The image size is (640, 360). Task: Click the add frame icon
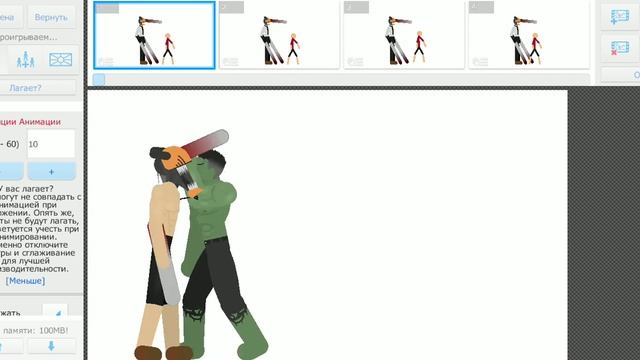coord(620,17)
